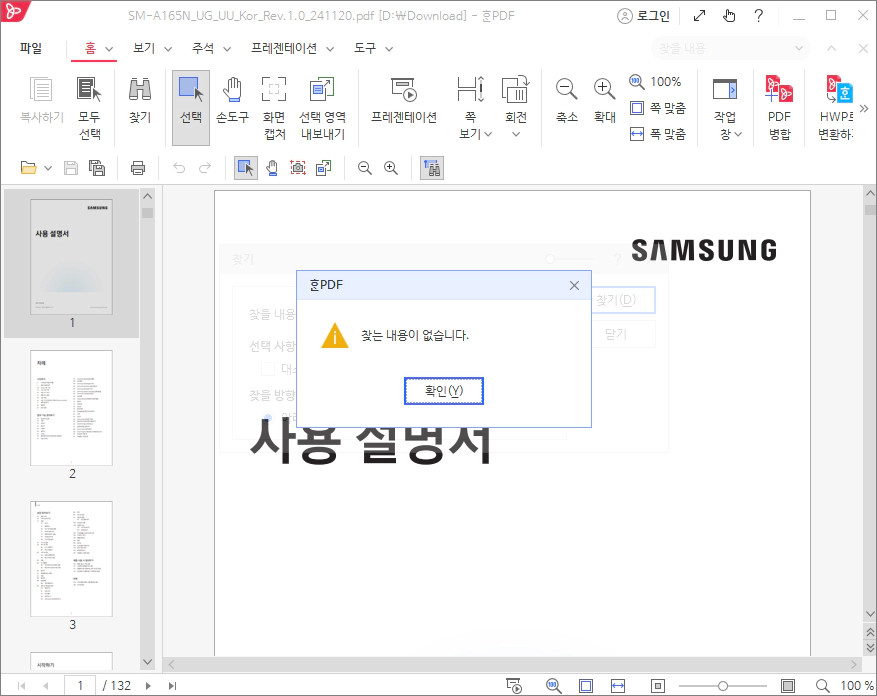
Task: Click 선택 영역 내보내기 in the ribbon
Action: pyautogui.click(x=322, y=108)
